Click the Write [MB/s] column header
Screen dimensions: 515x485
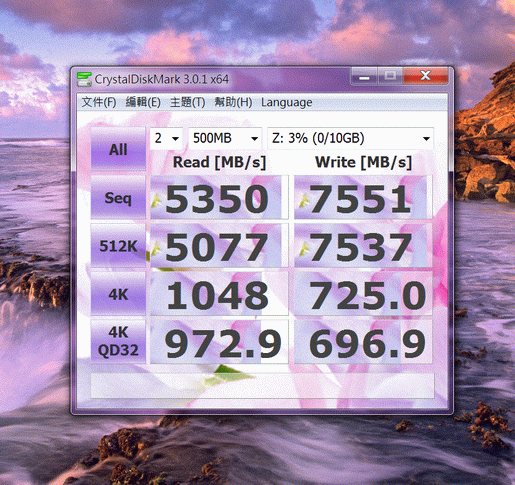pyautogui.click(x=363, y=162)
